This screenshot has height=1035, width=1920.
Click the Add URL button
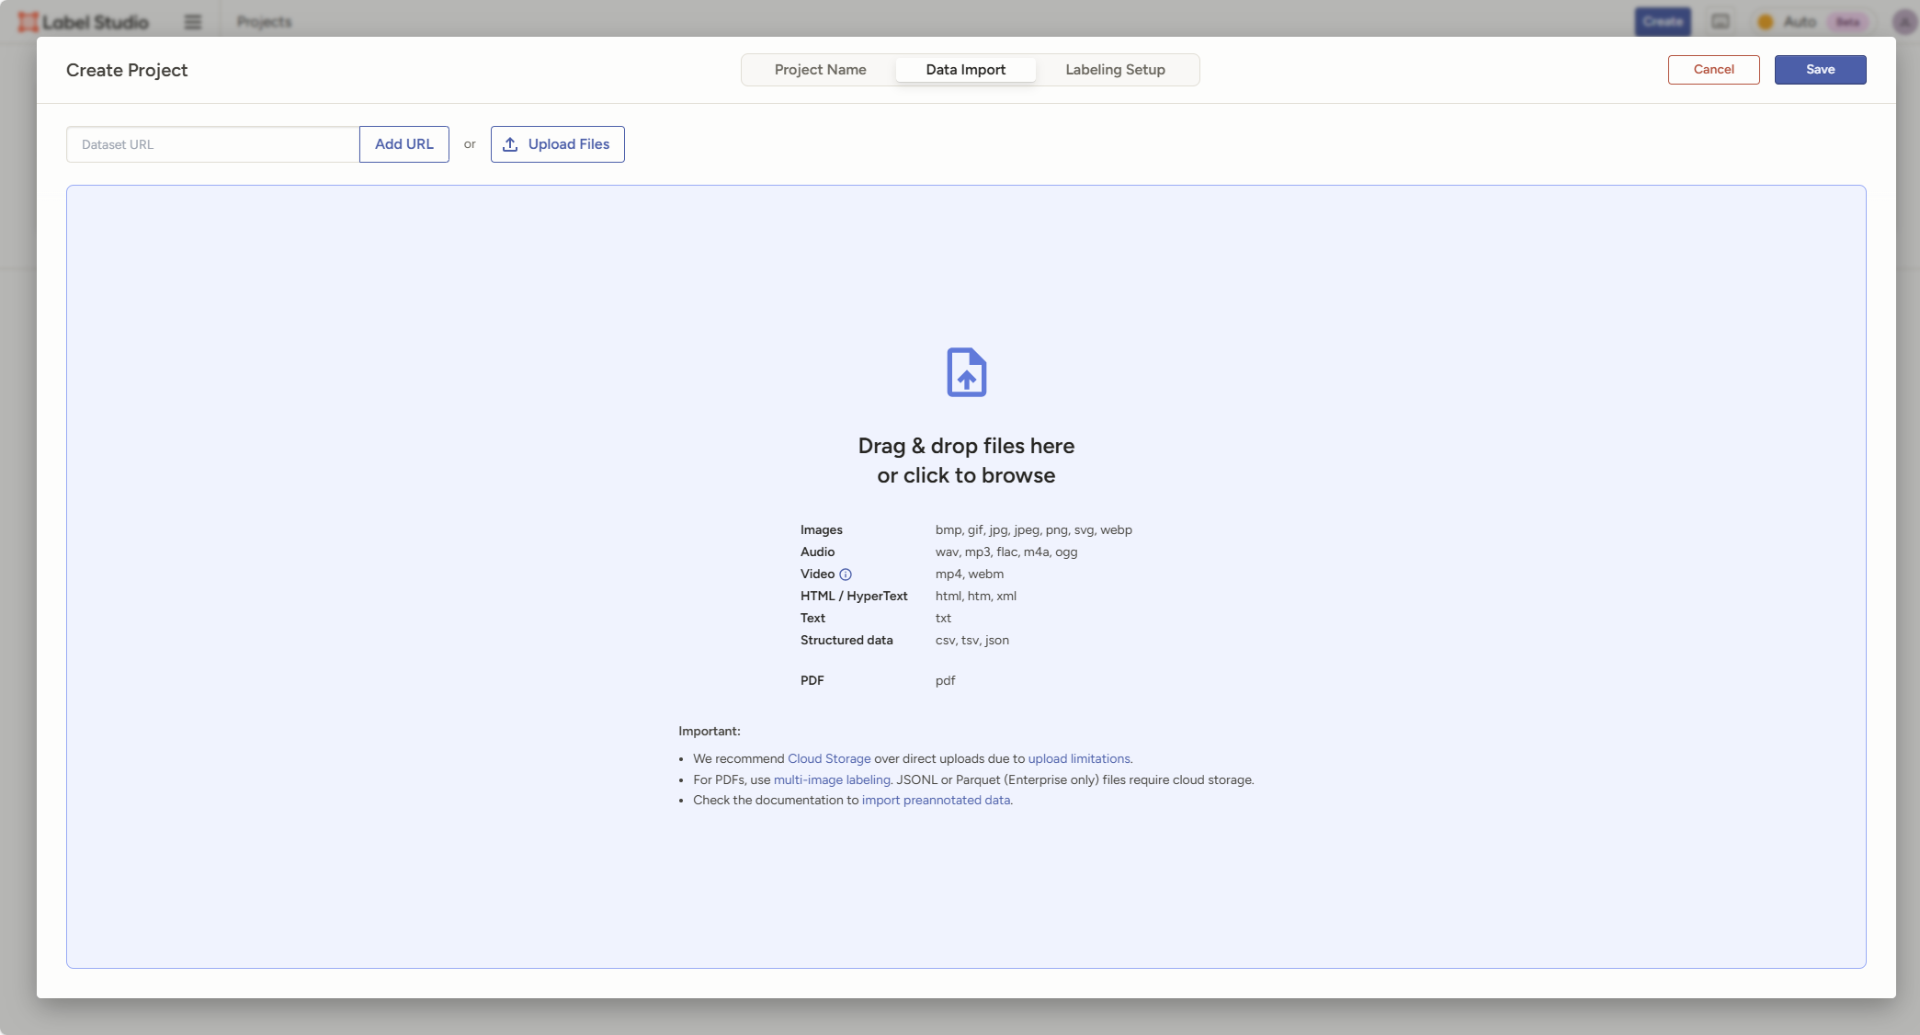(x=404, y=145)
